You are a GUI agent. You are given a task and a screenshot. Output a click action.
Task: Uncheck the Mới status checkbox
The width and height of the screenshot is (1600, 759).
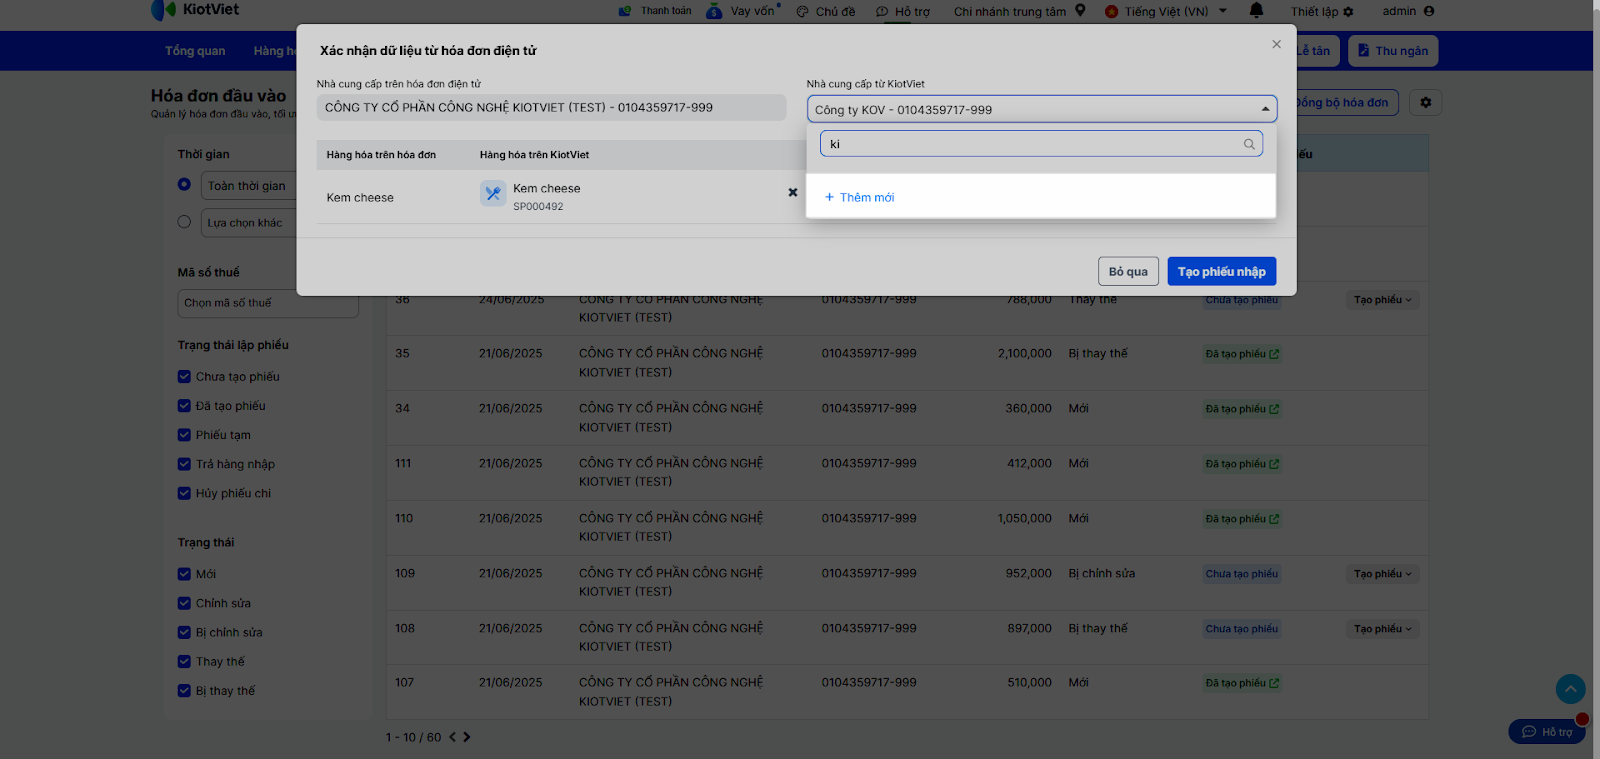coord(184,574)
